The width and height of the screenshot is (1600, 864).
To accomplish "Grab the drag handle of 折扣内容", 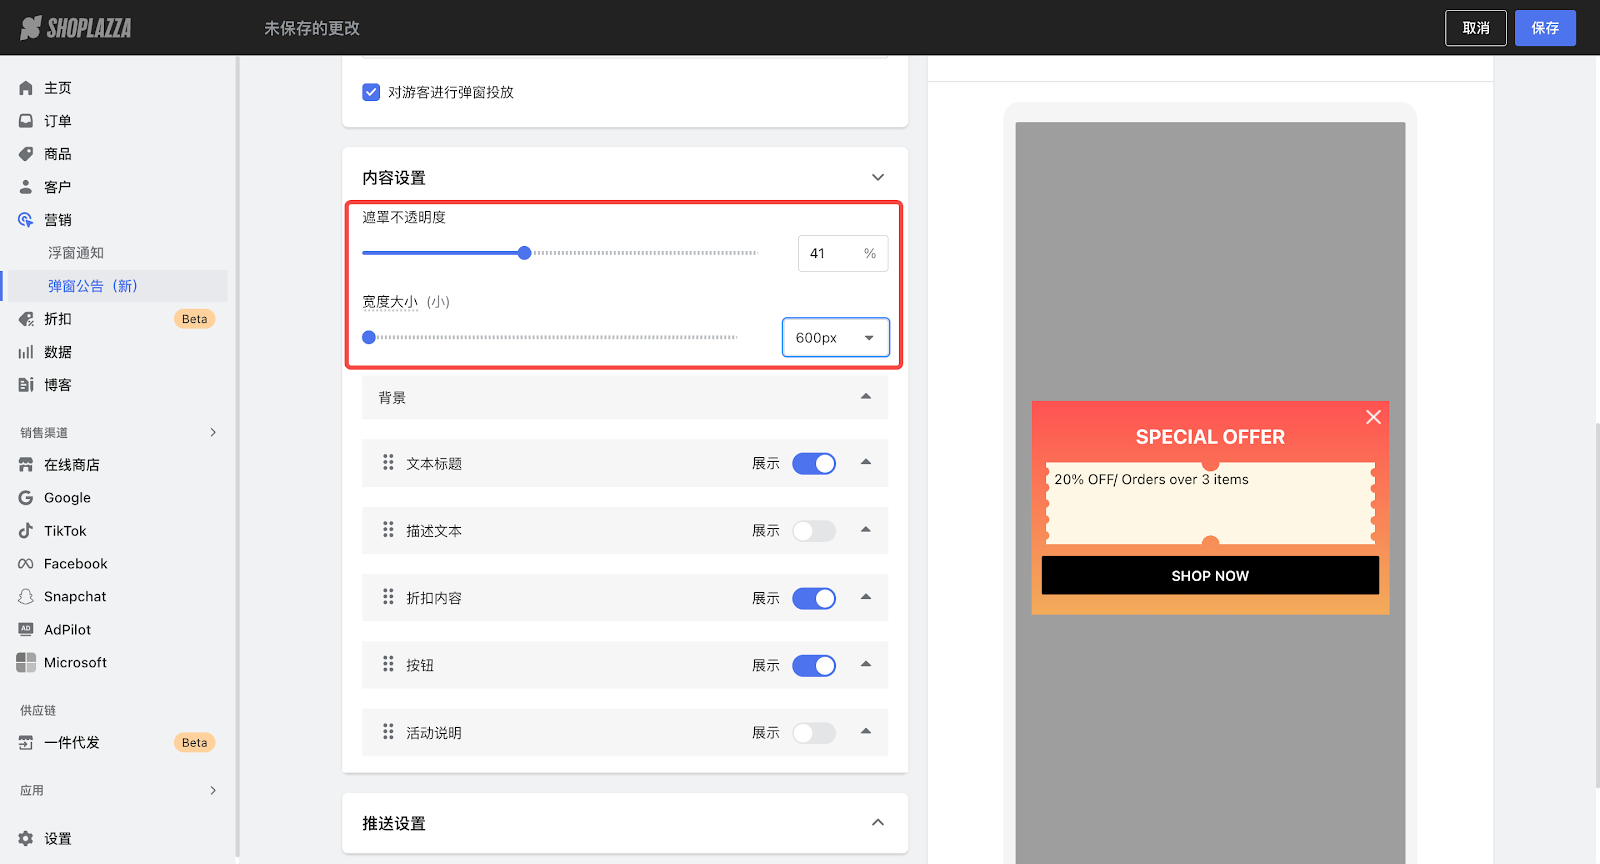I will coord(388,597).
